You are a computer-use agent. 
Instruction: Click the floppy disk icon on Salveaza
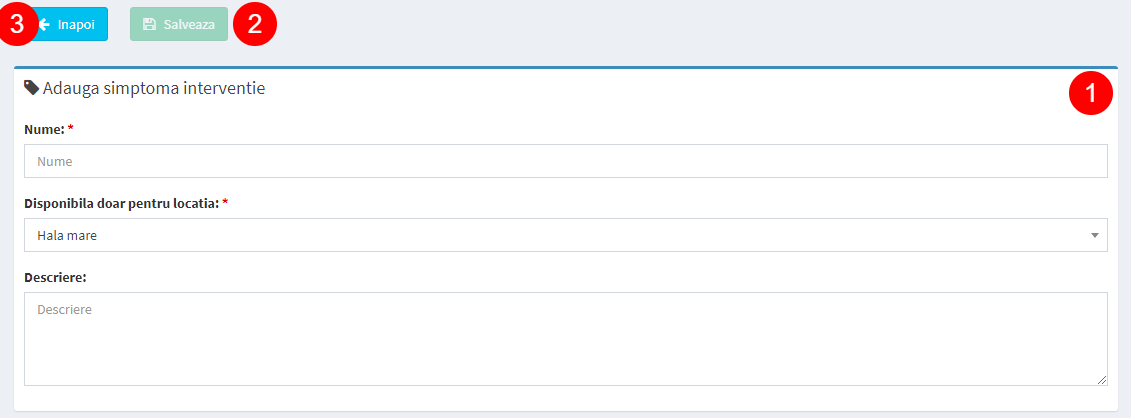coord(149,24)
